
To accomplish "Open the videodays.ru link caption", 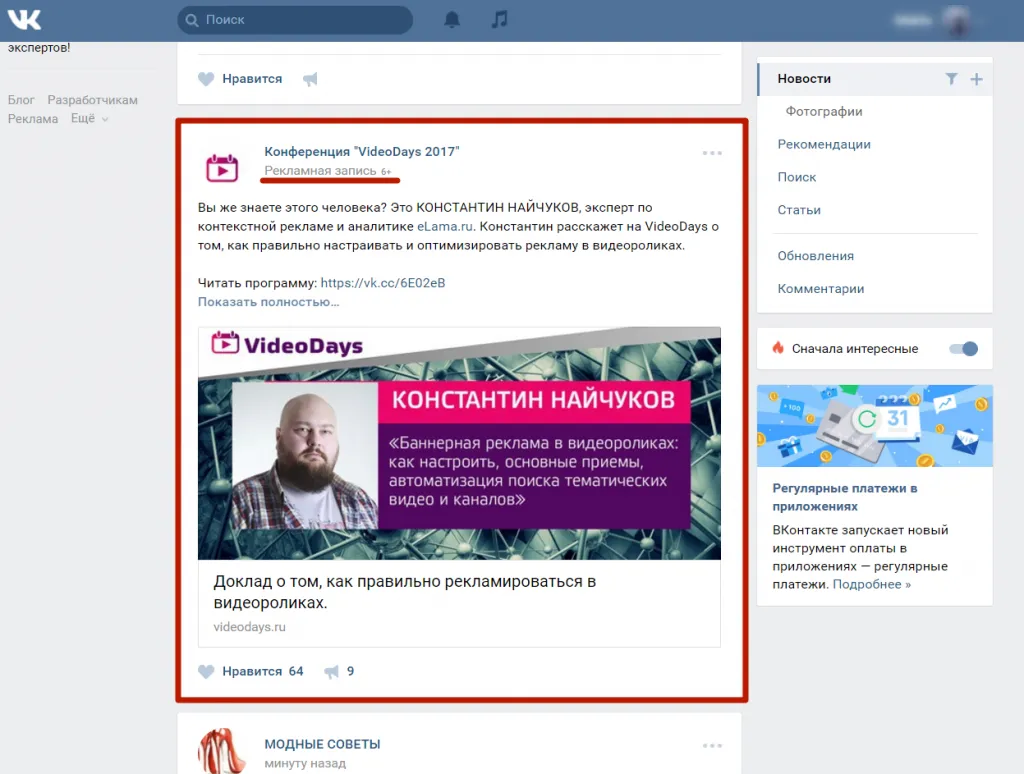I will click(x=249, y=626).
